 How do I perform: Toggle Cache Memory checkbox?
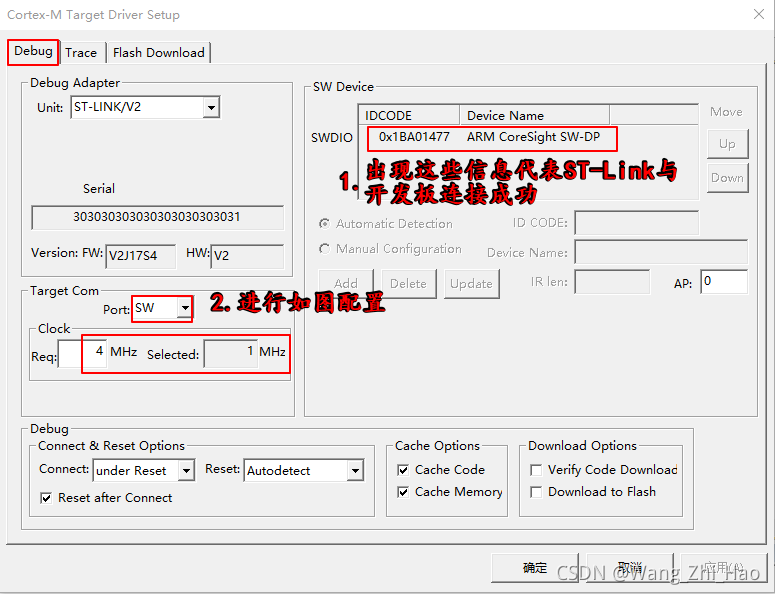[403, 492]
